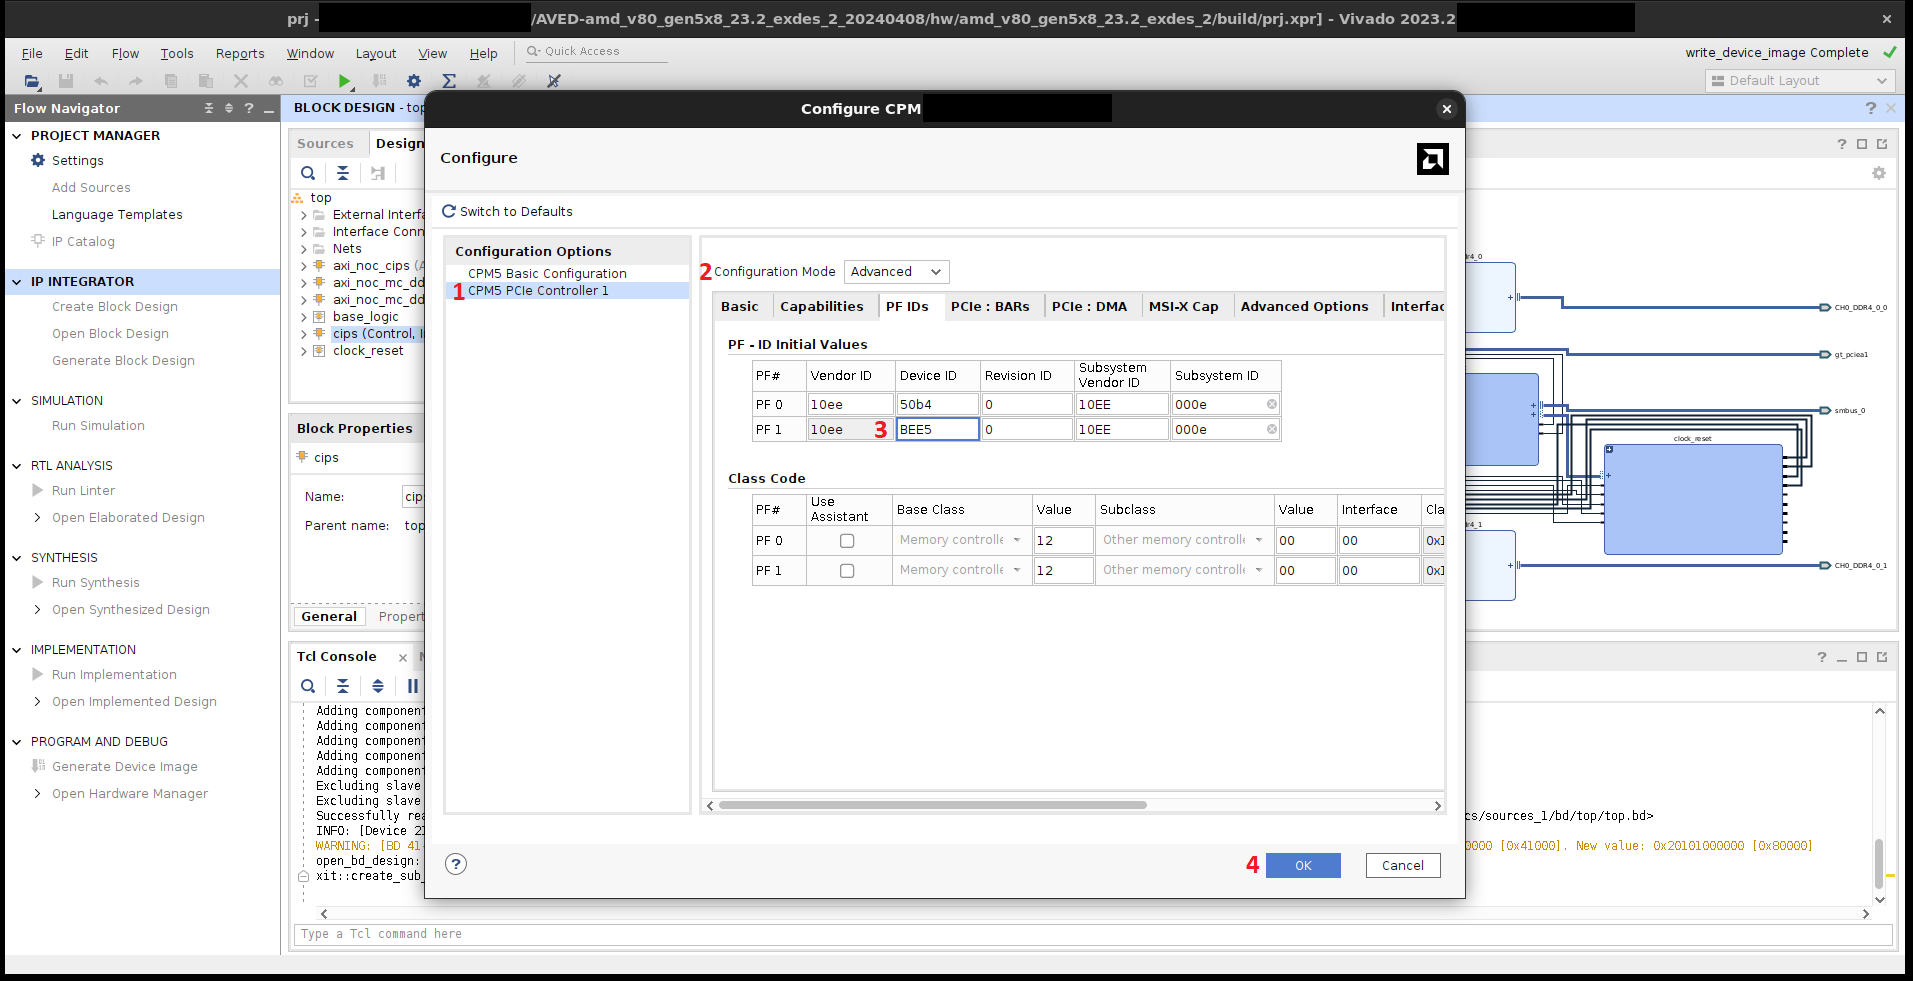Switch to the Capabilities tab

point(823,306)
